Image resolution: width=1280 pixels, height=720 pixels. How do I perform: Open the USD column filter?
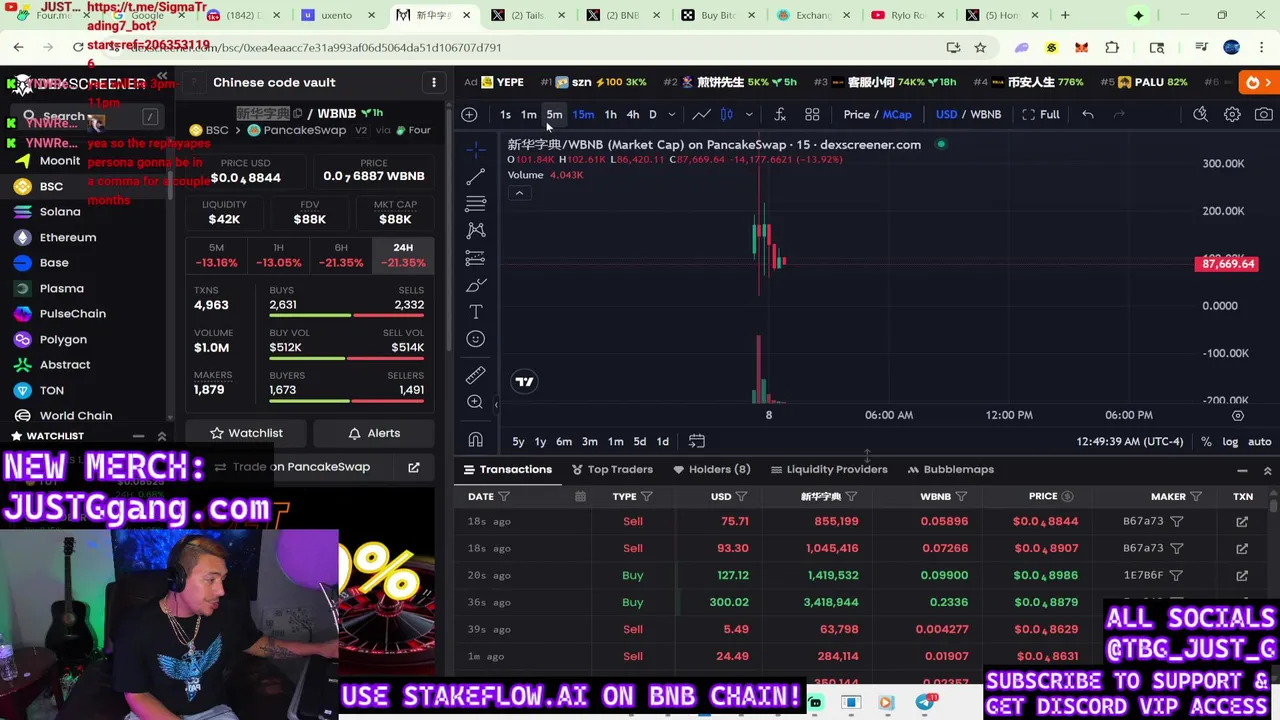(x=741, y=496)
